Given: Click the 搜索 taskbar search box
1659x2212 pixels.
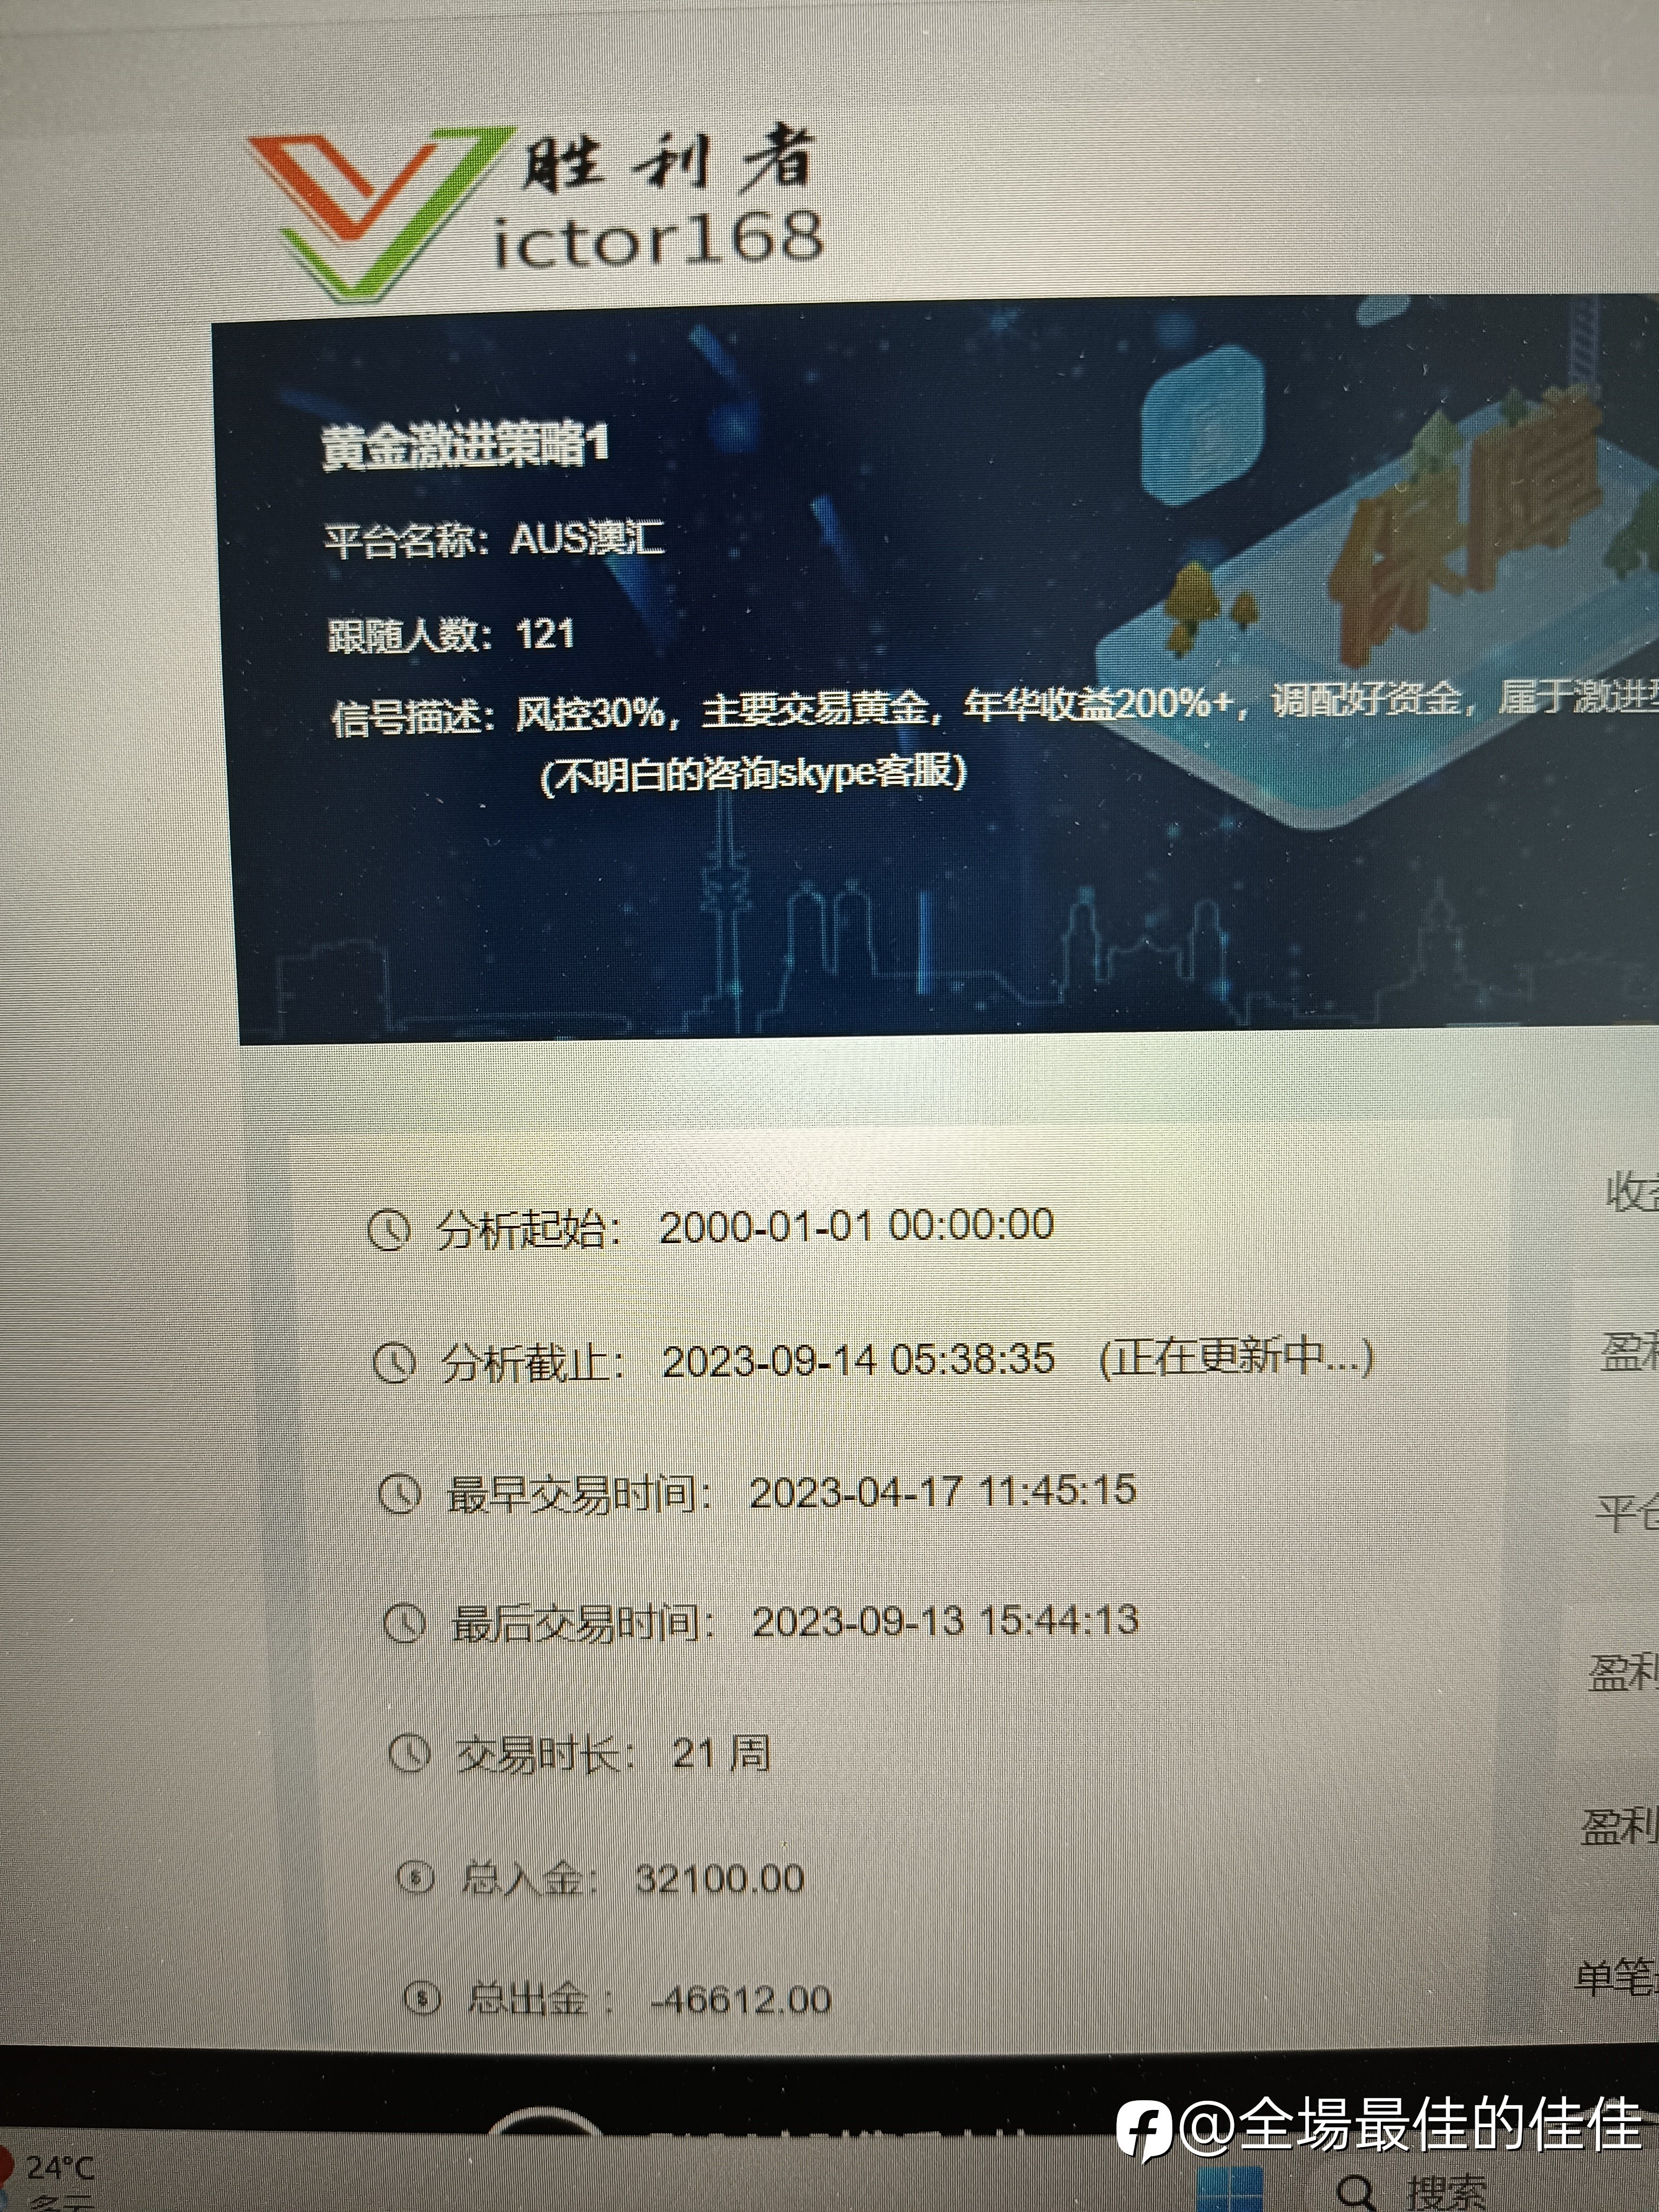Looking at the screenshot, I should 1446,2192.
